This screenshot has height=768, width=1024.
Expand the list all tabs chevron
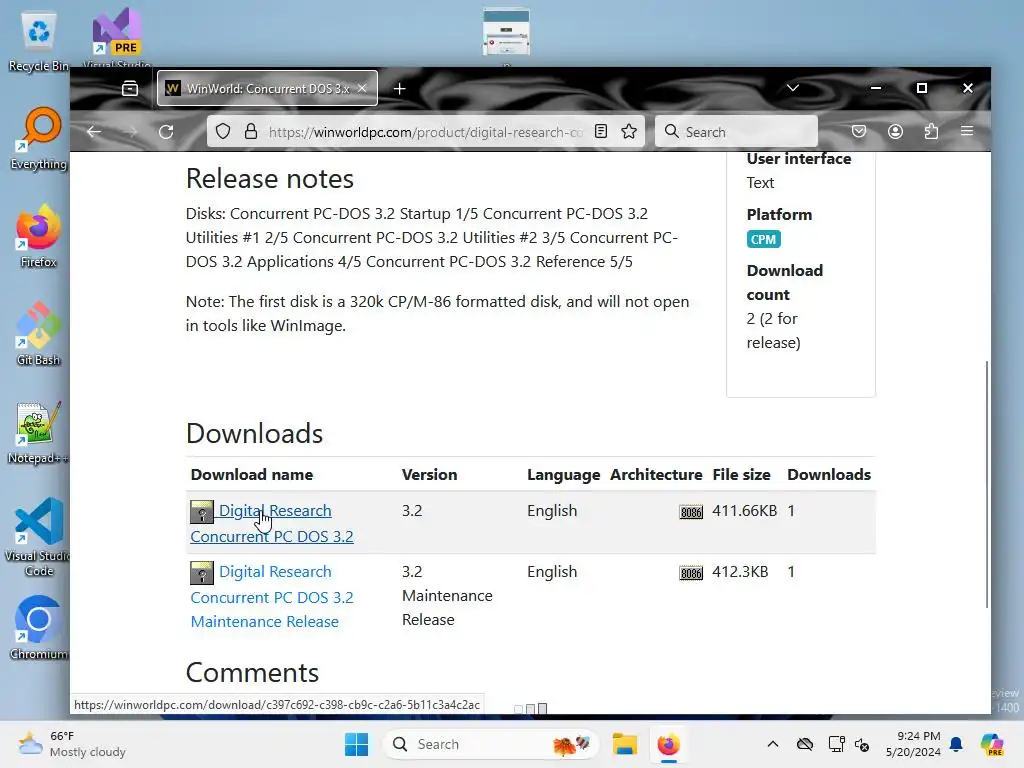pos(793,88)
